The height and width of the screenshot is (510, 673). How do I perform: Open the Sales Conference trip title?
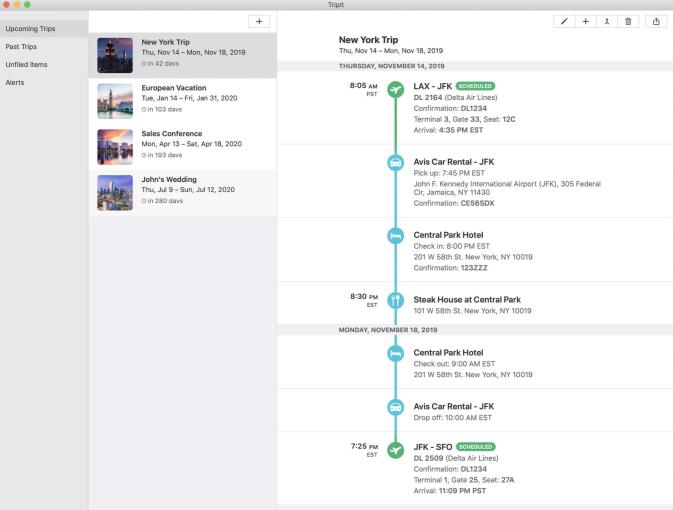pos(172,134)
